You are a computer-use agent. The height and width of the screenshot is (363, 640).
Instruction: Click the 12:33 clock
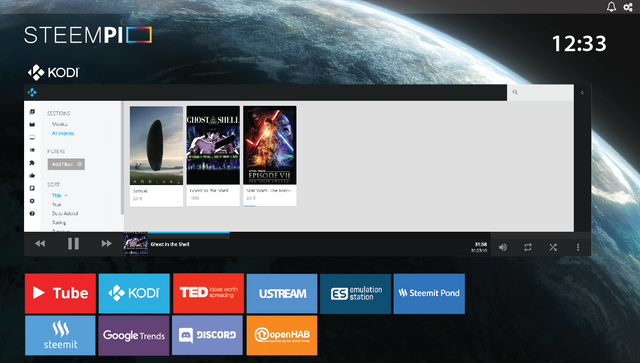point(579,43)
